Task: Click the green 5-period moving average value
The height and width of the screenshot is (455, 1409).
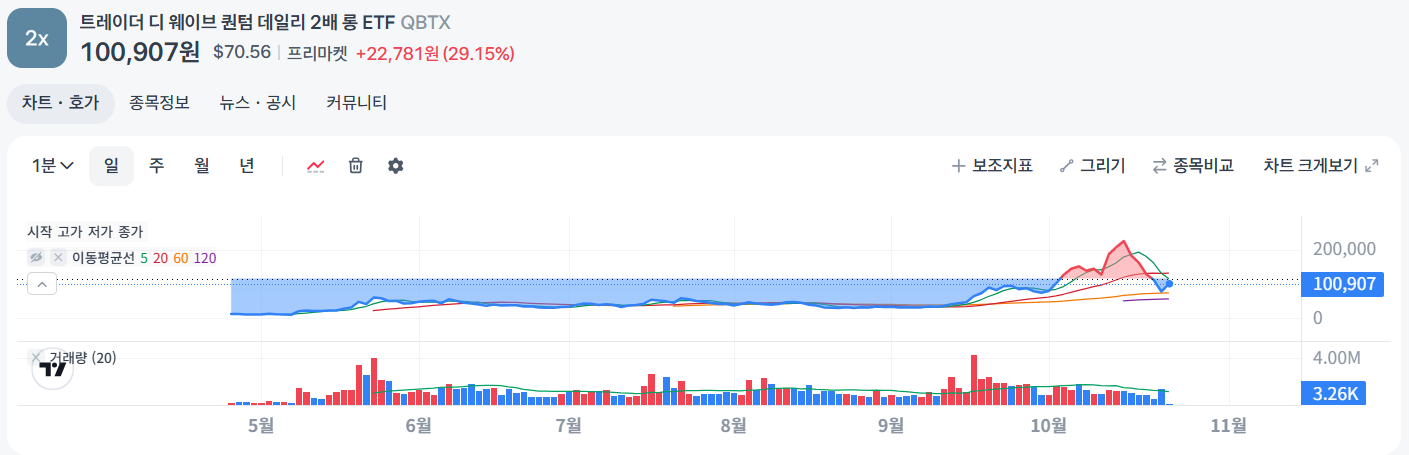Action: tap(144, 258)
